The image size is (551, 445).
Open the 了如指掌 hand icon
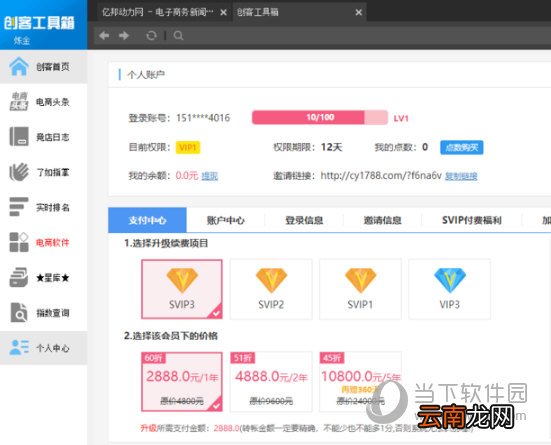click(x=19, y=172)
